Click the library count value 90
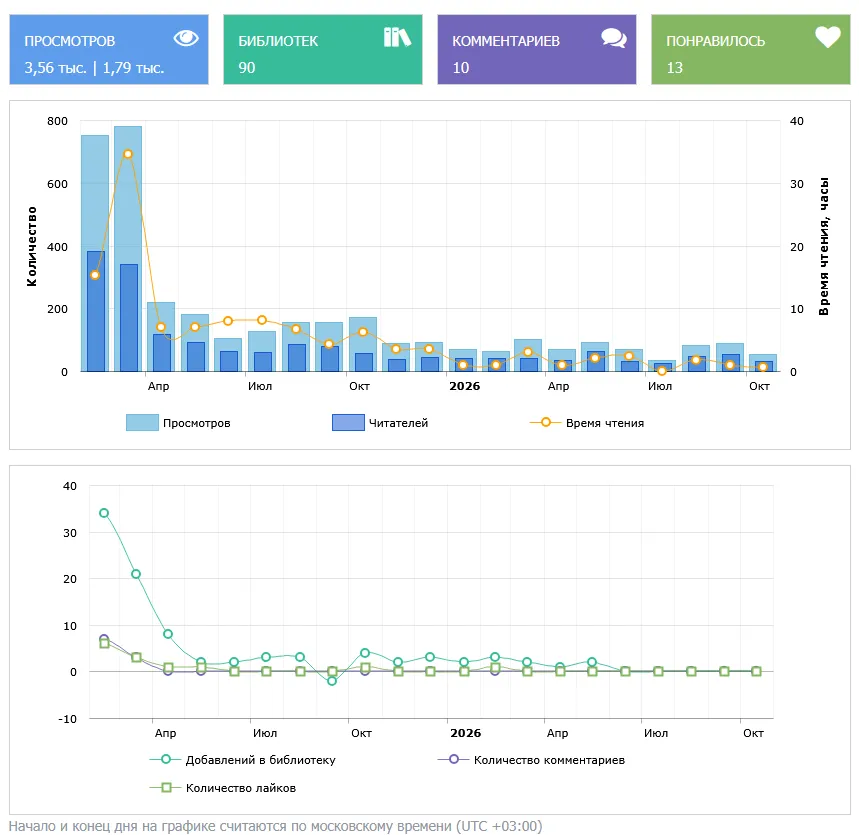The image size is (859, 835). [x=247, y=67]
